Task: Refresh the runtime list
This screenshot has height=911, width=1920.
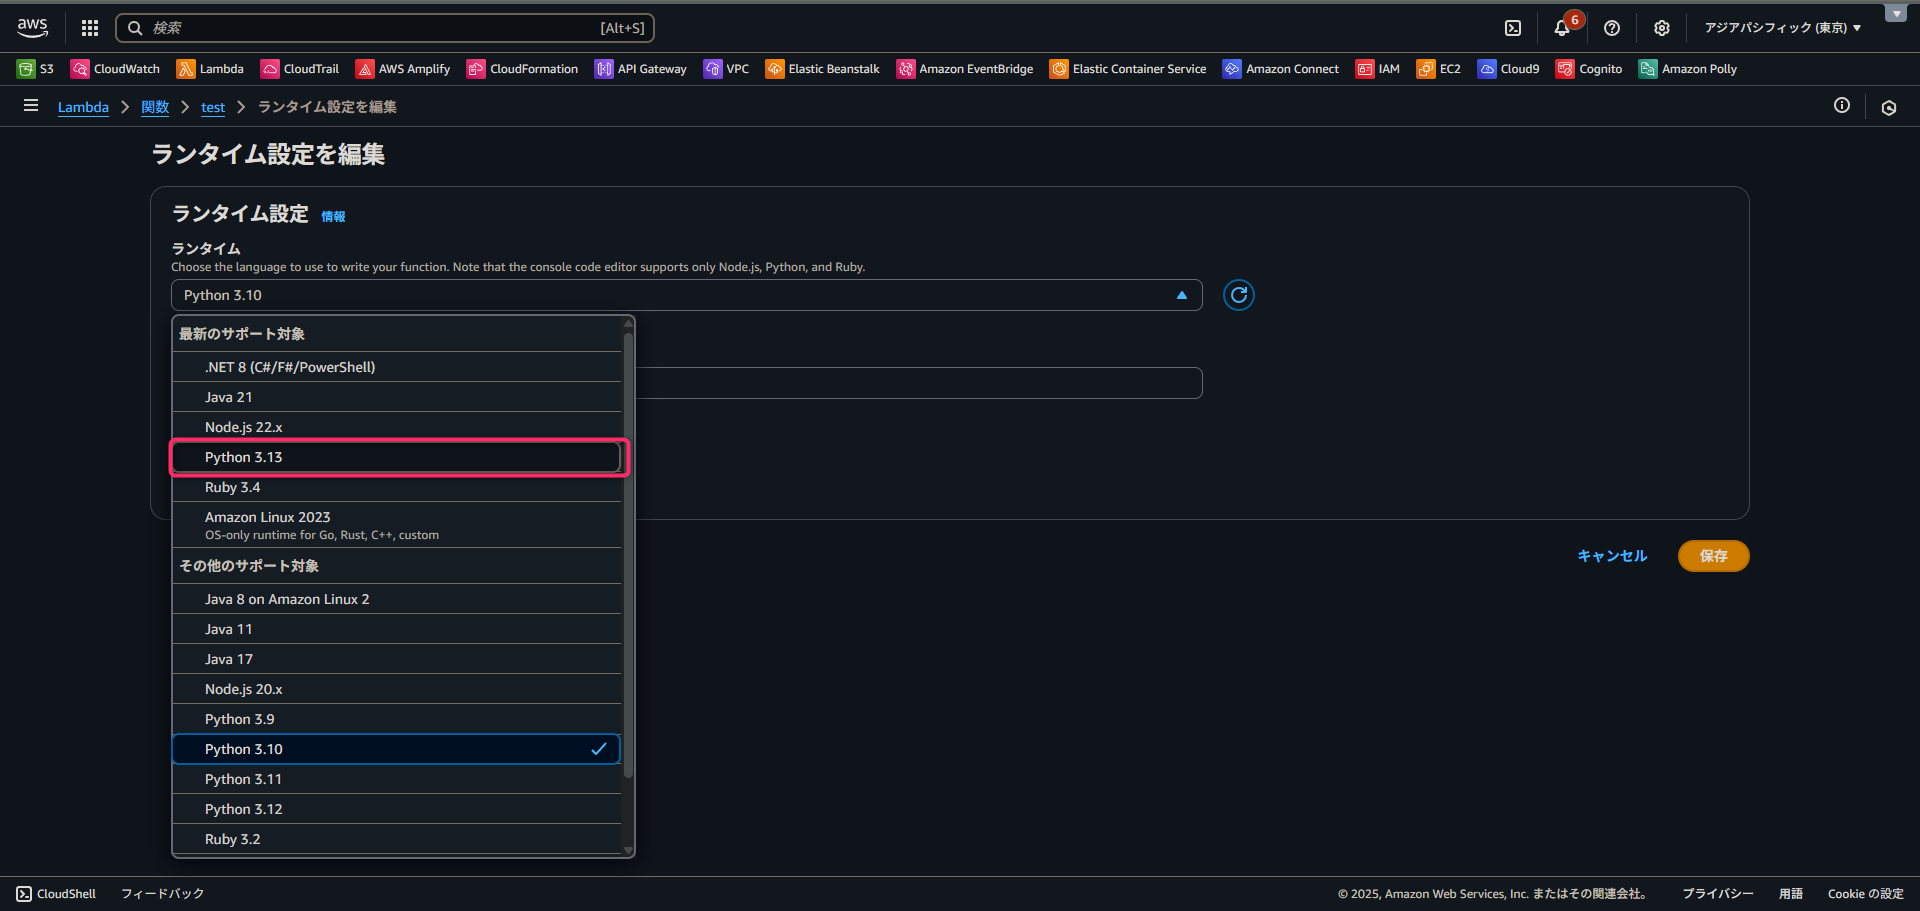Action: click(x=1238, y=295)
